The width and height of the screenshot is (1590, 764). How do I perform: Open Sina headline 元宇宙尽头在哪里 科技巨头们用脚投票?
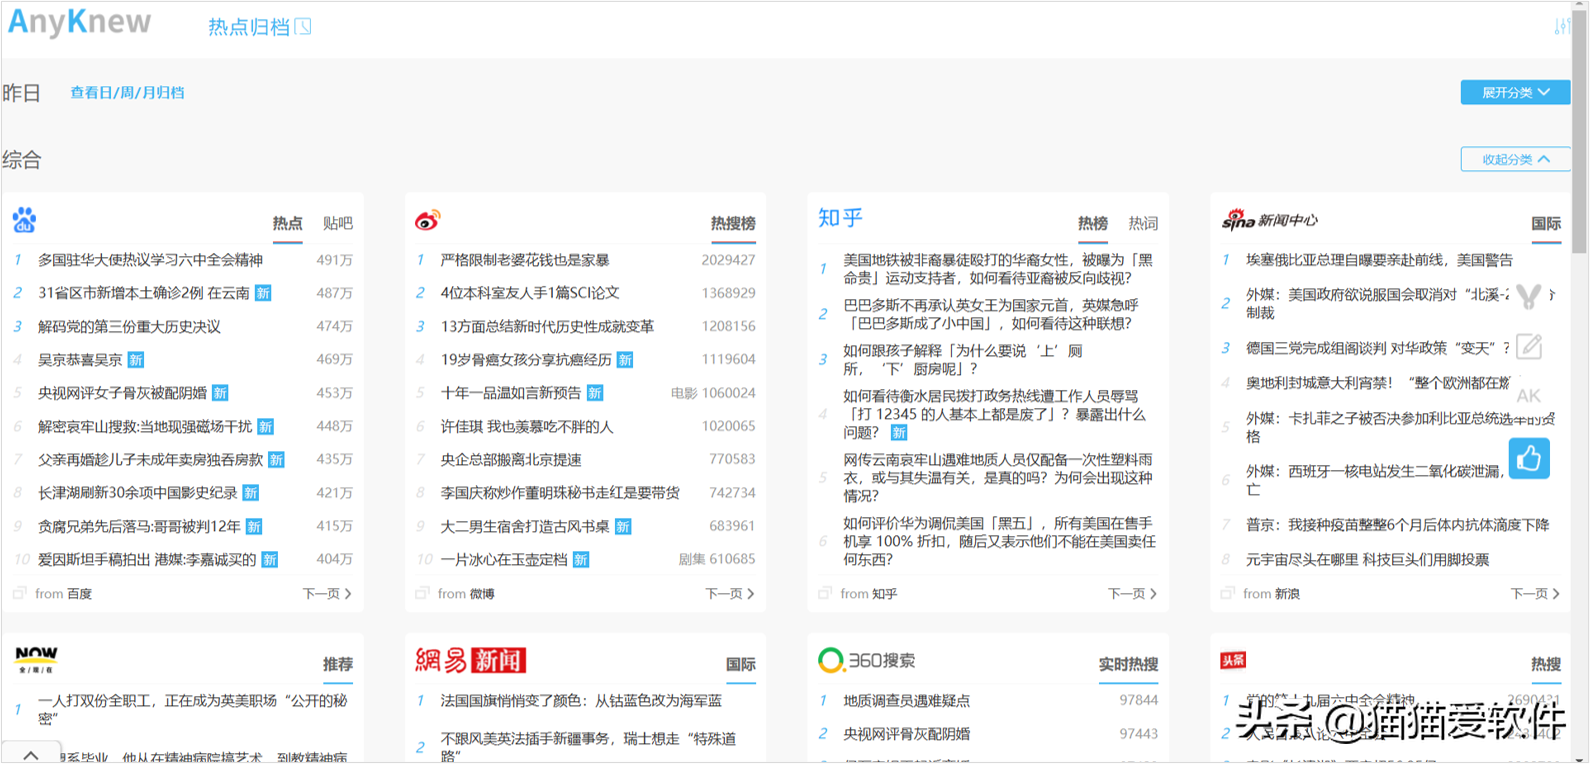click(1367, 559)
